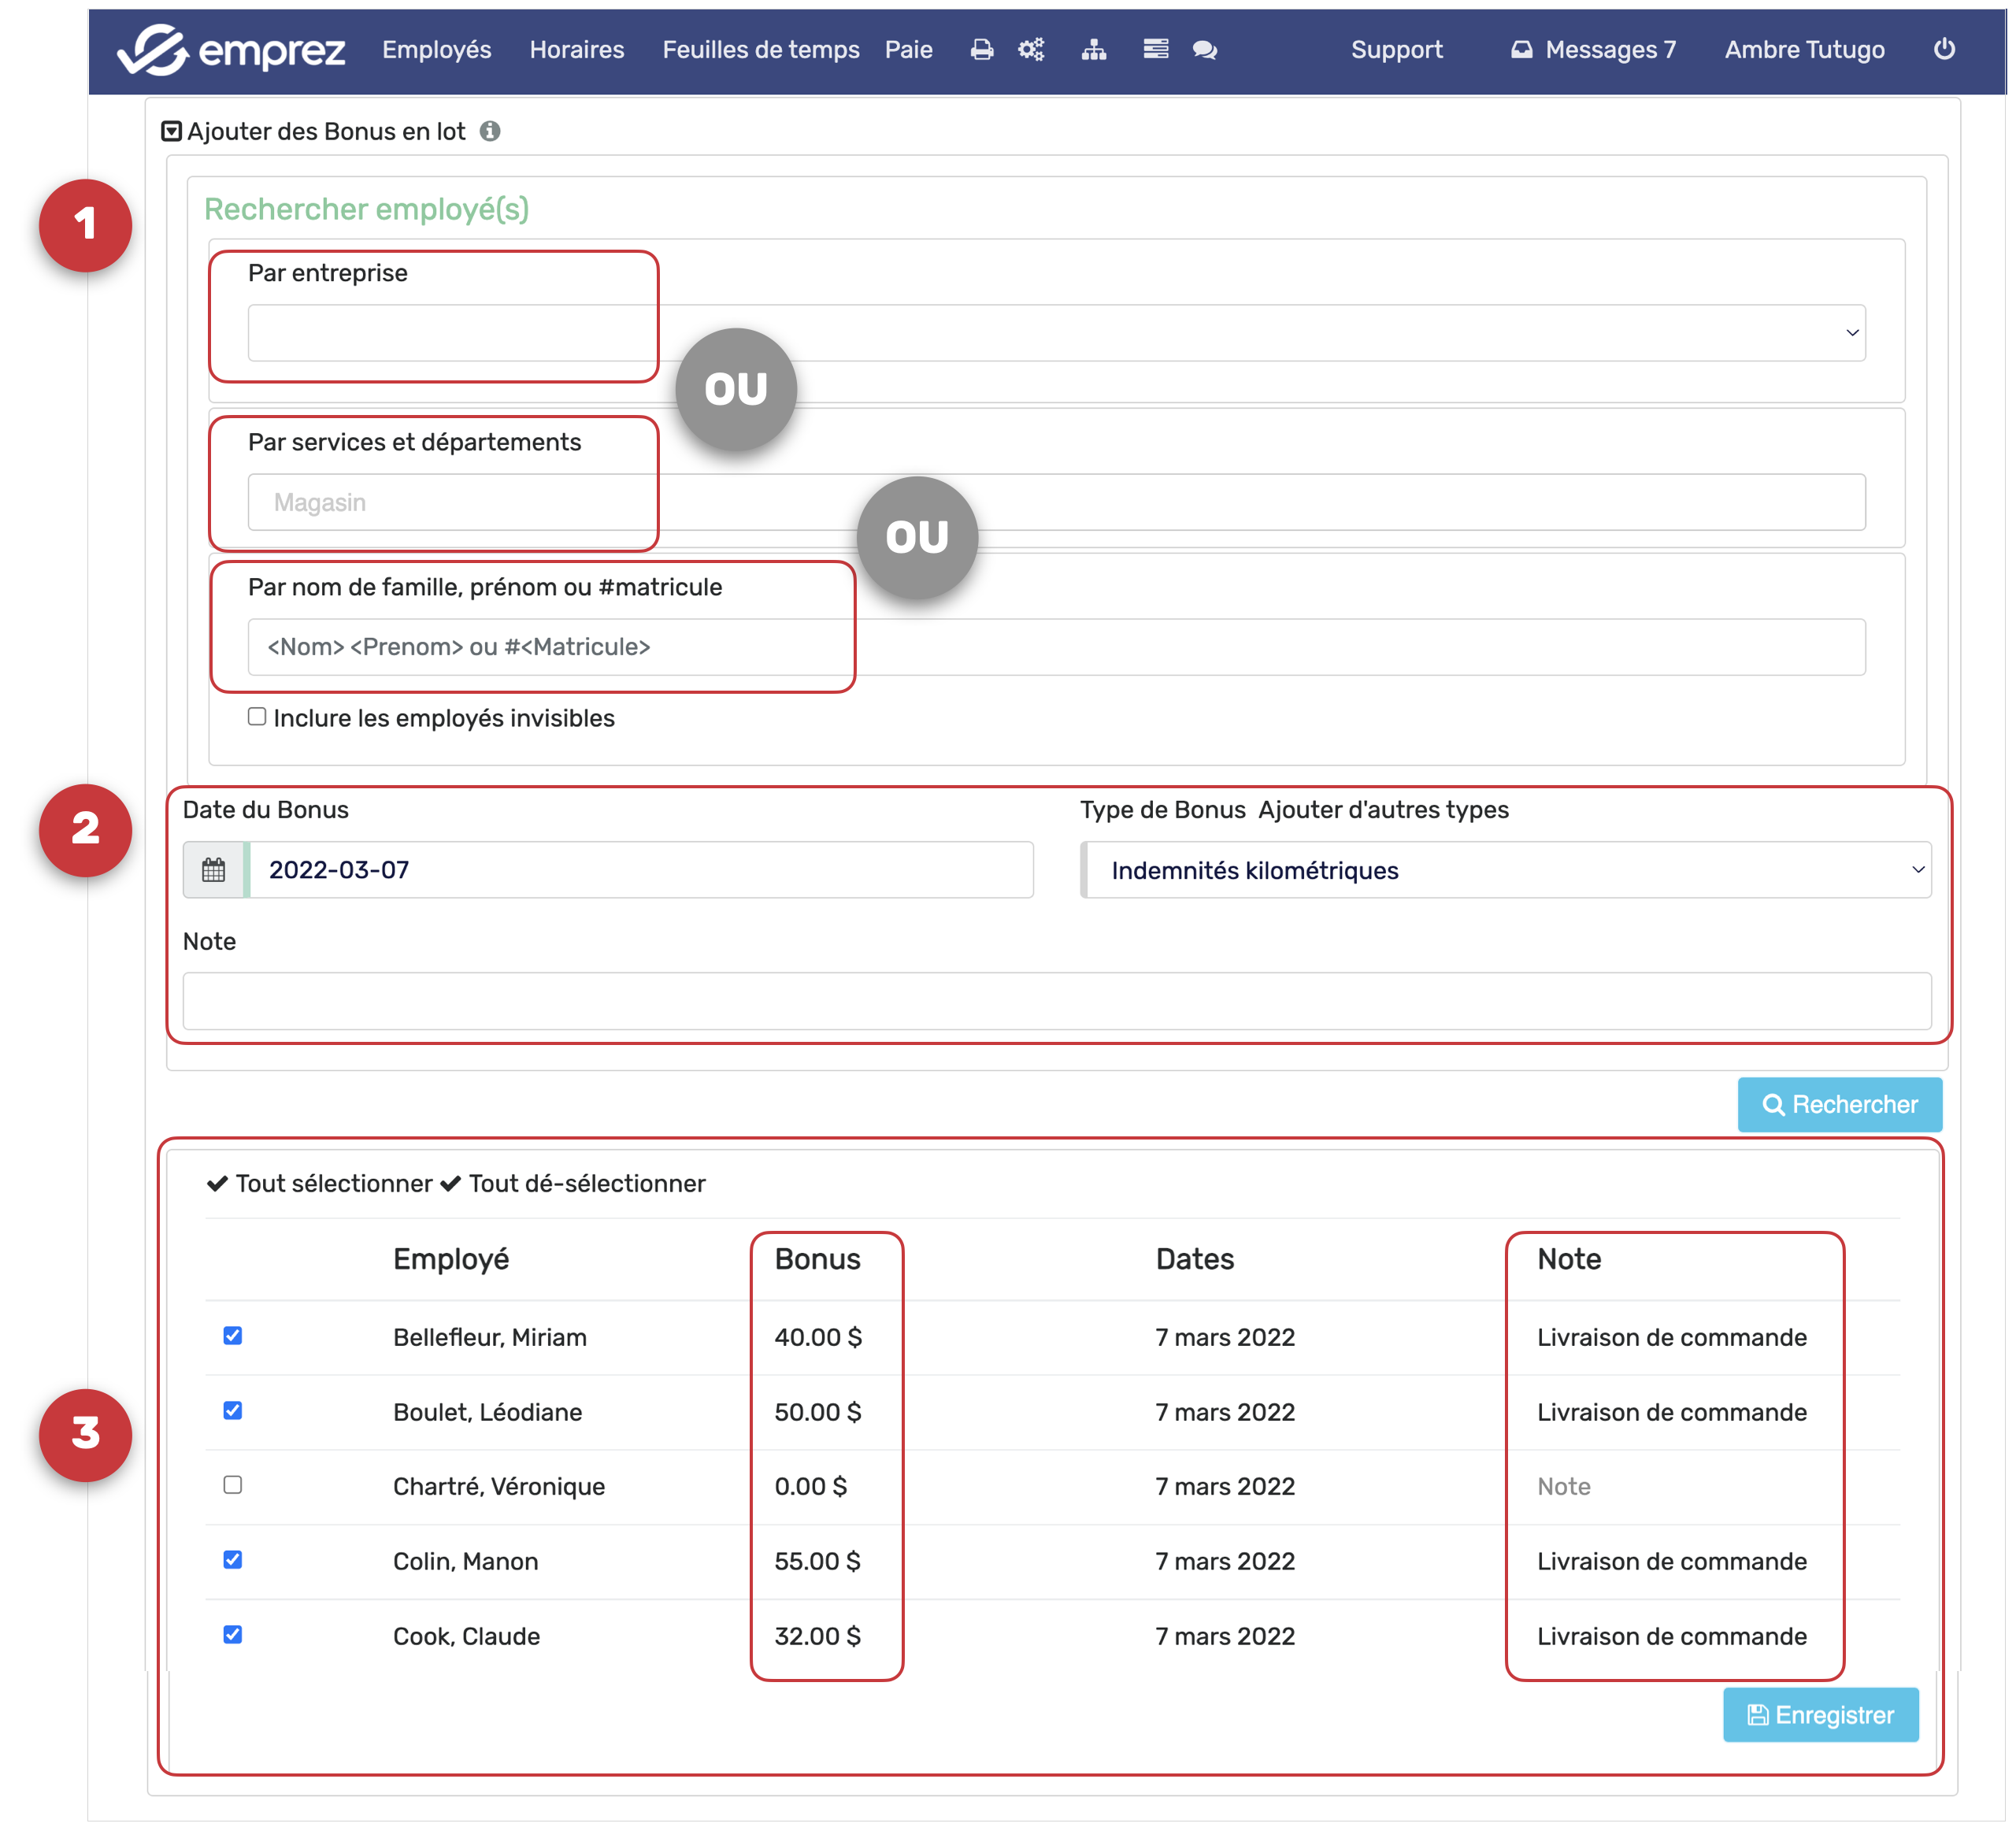The height and width of the screenshot is (1827, 2016).
Task: Click the Enregistrer button
Action: [x=1820, y=1715]
